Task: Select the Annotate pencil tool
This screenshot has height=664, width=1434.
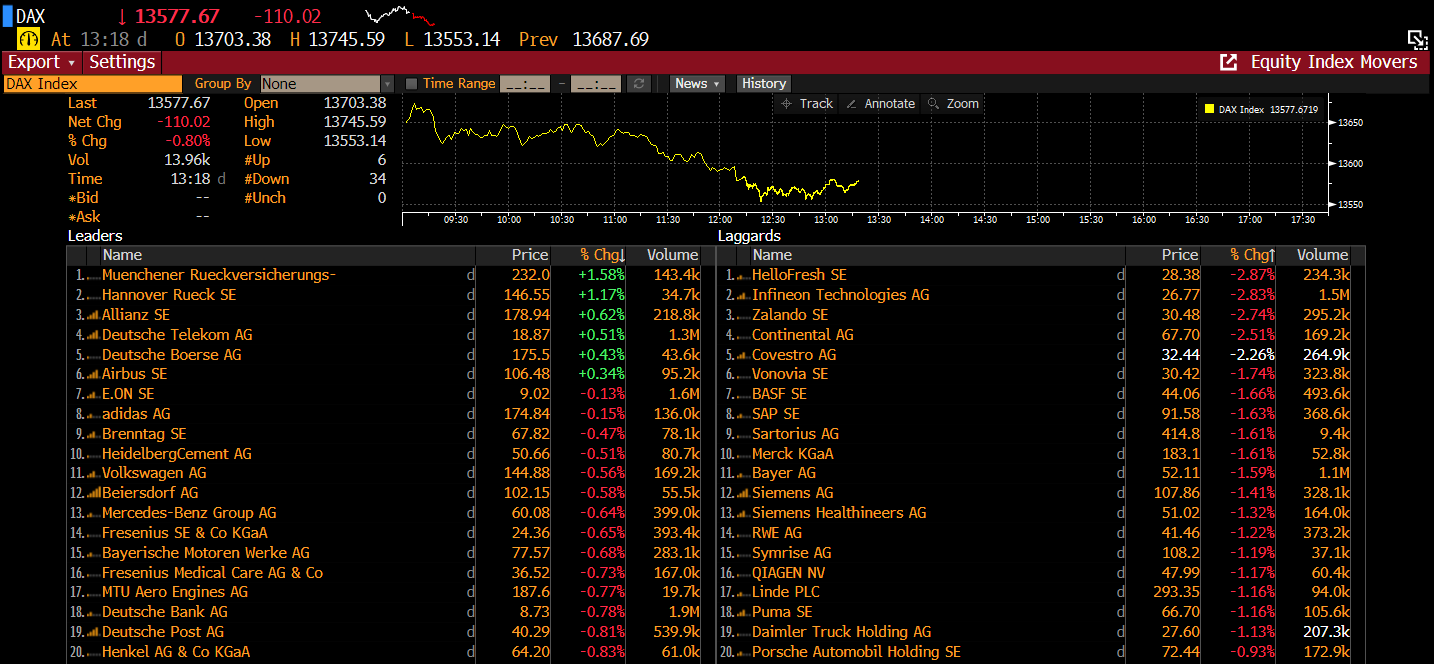Action: click(x=879, y=104)
